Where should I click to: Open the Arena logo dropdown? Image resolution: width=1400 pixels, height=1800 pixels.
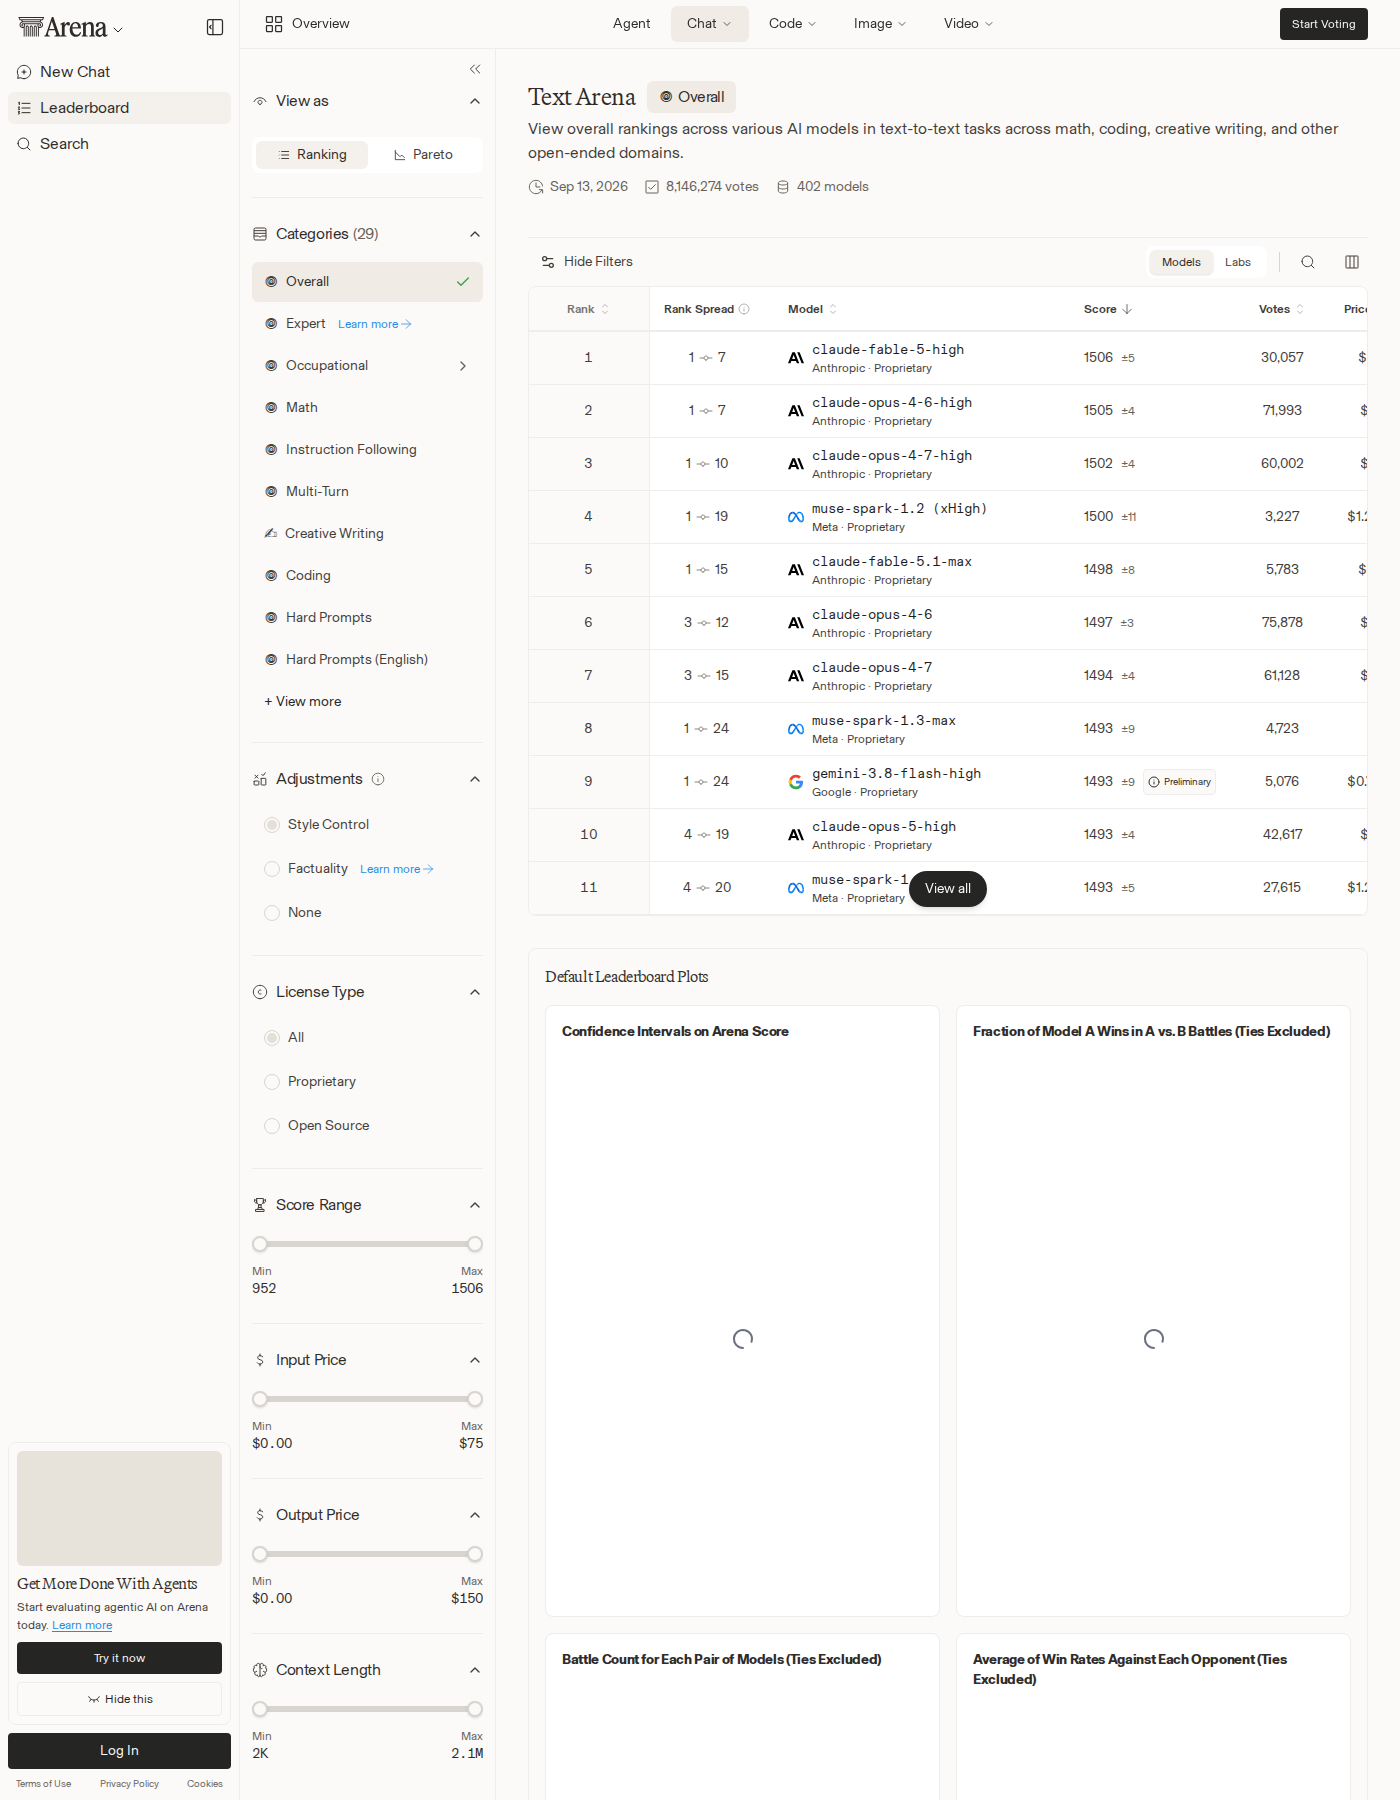coord(119,30)
